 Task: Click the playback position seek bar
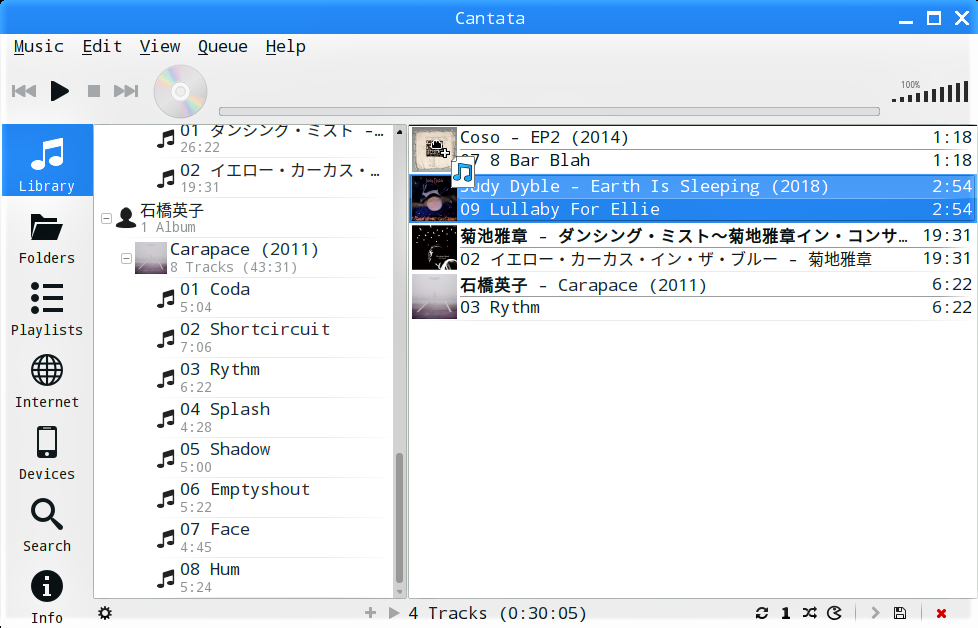click(550, 112)
